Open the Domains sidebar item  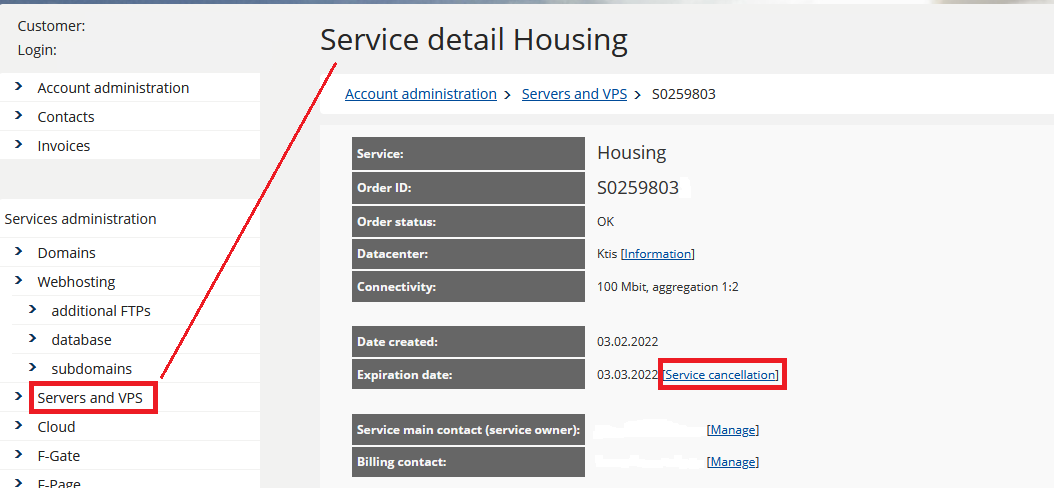(67, 253)
